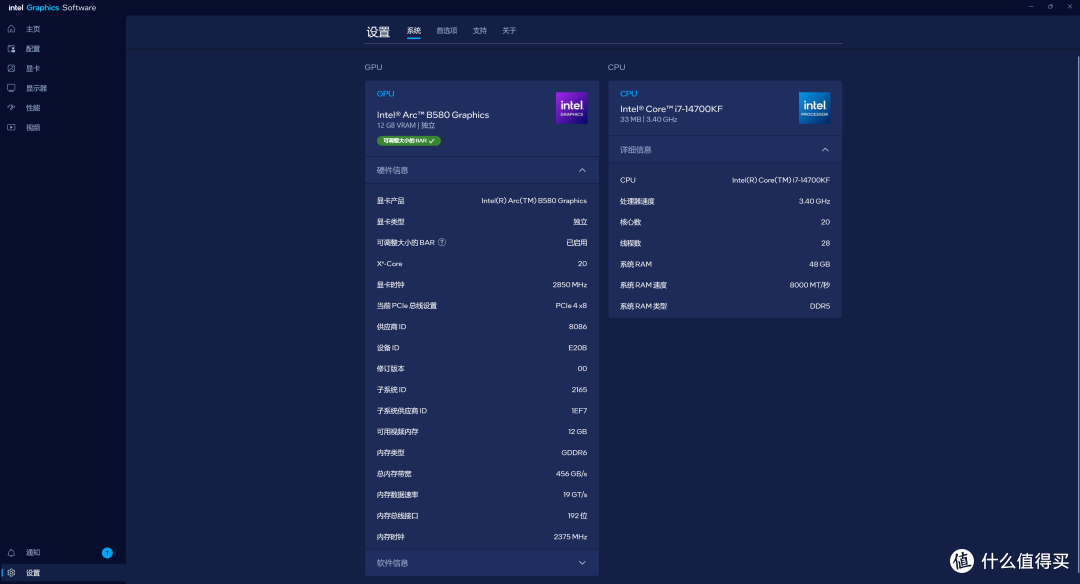
Task: Click the 设置 page heading
Action: pos(378,32)
